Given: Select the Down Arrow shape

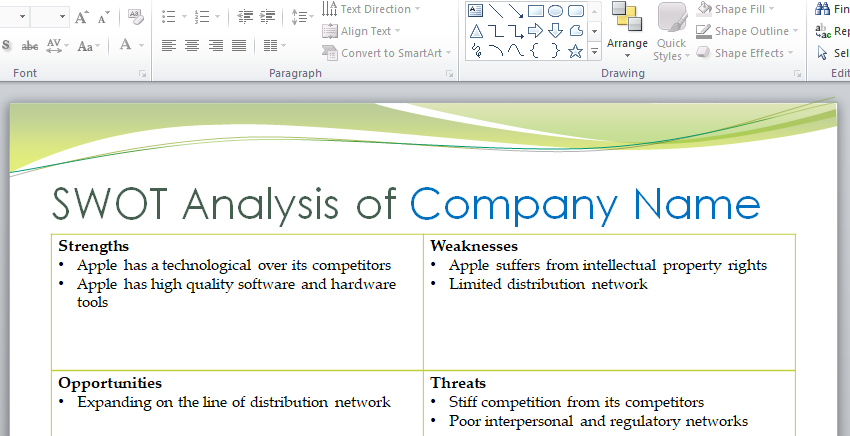Looking at the screenshot, I should point(555,31).
